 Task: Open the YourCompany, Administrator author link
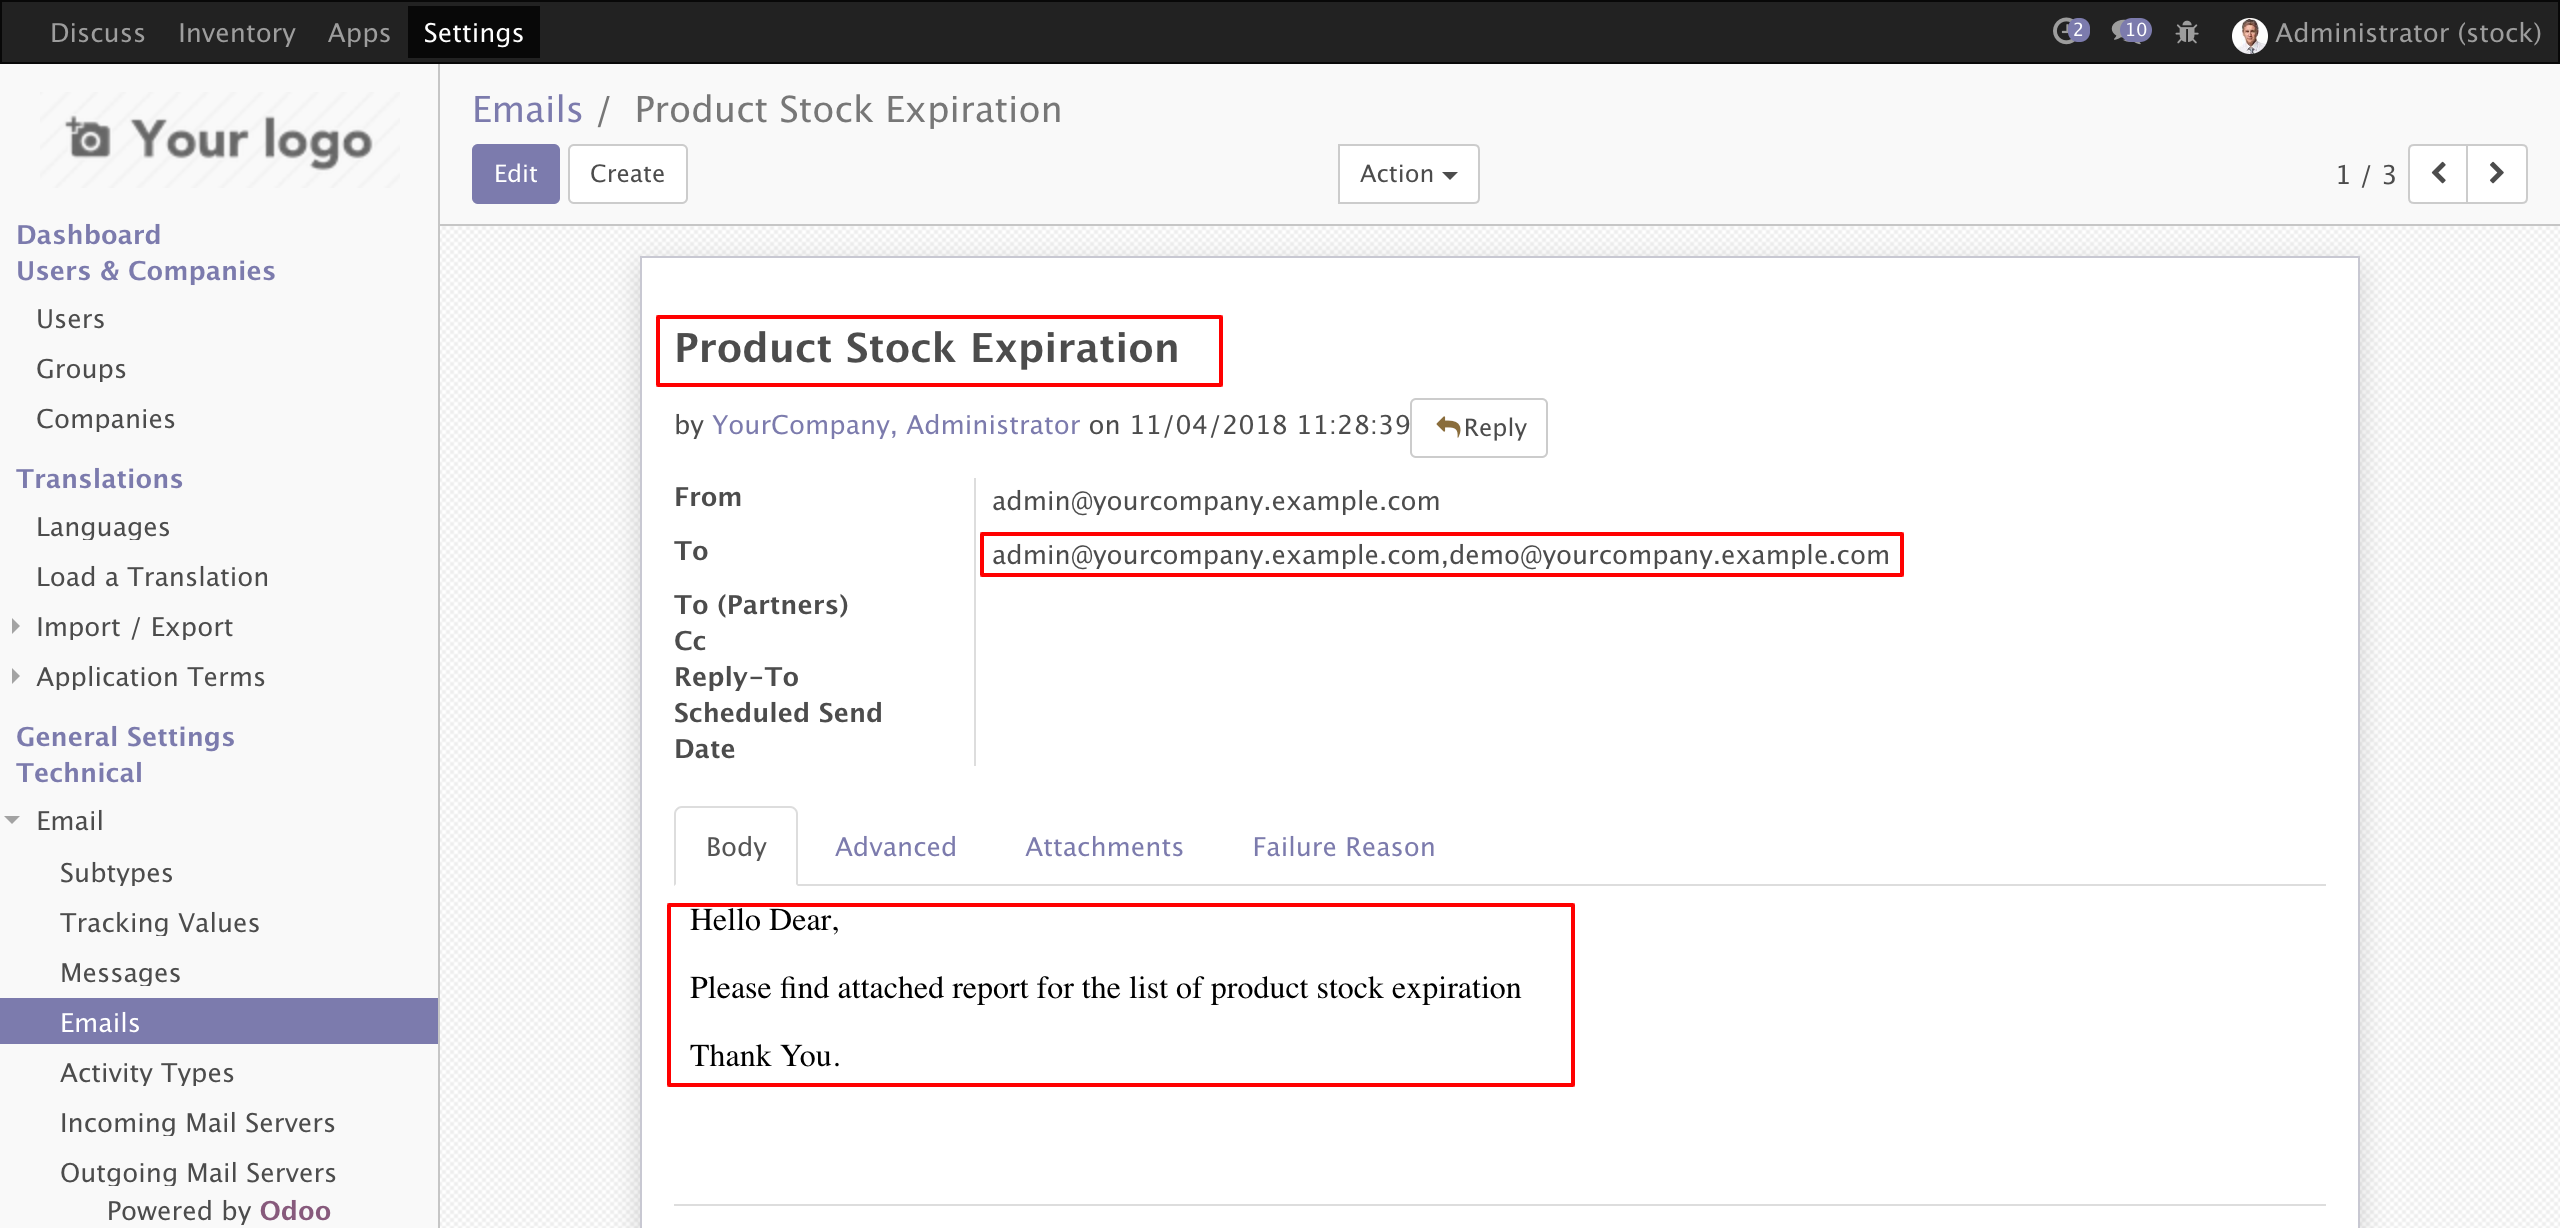tap(895, 425)
